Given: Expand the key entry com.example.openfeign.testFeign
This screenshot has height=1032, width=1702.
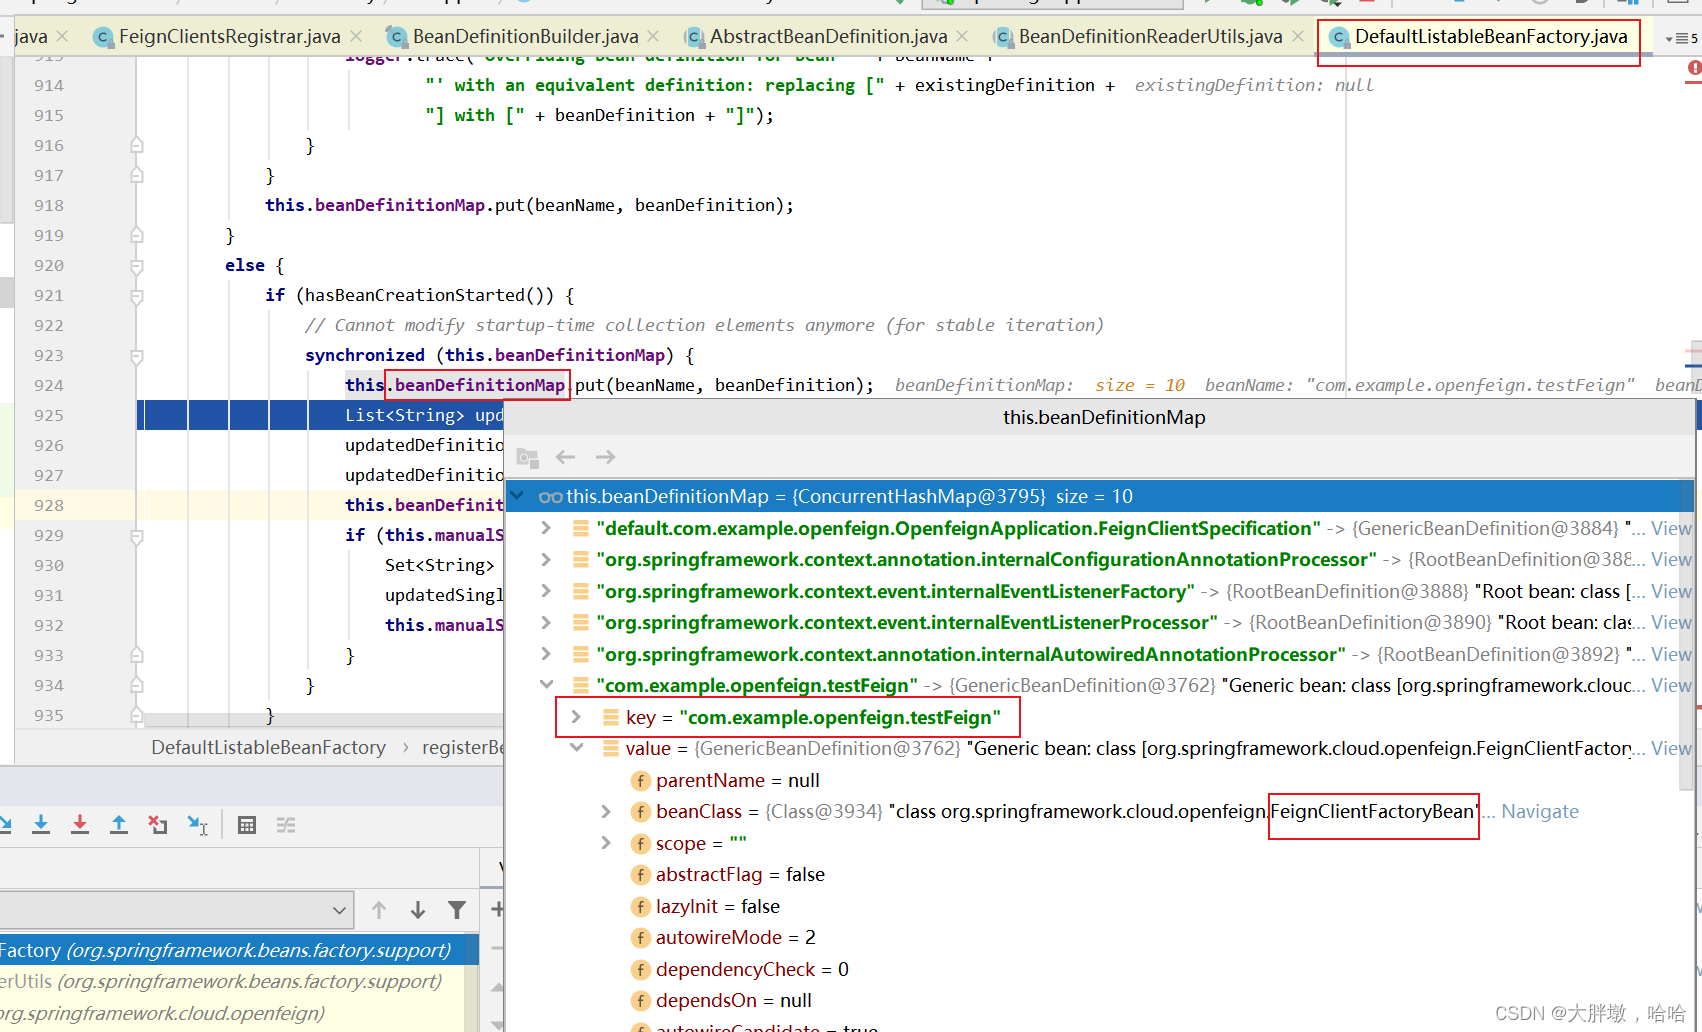Looking at the screenshot, I should click(575, 717).
